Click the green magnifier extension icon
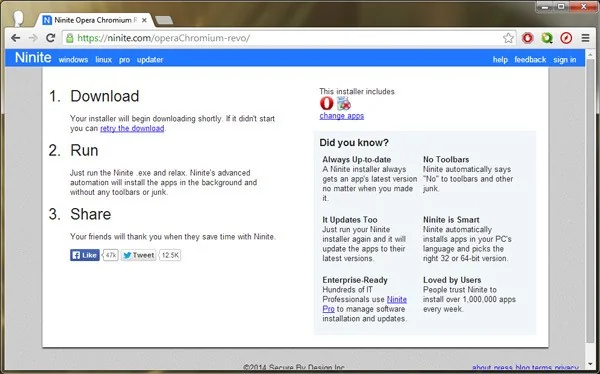 coord(547,38)
